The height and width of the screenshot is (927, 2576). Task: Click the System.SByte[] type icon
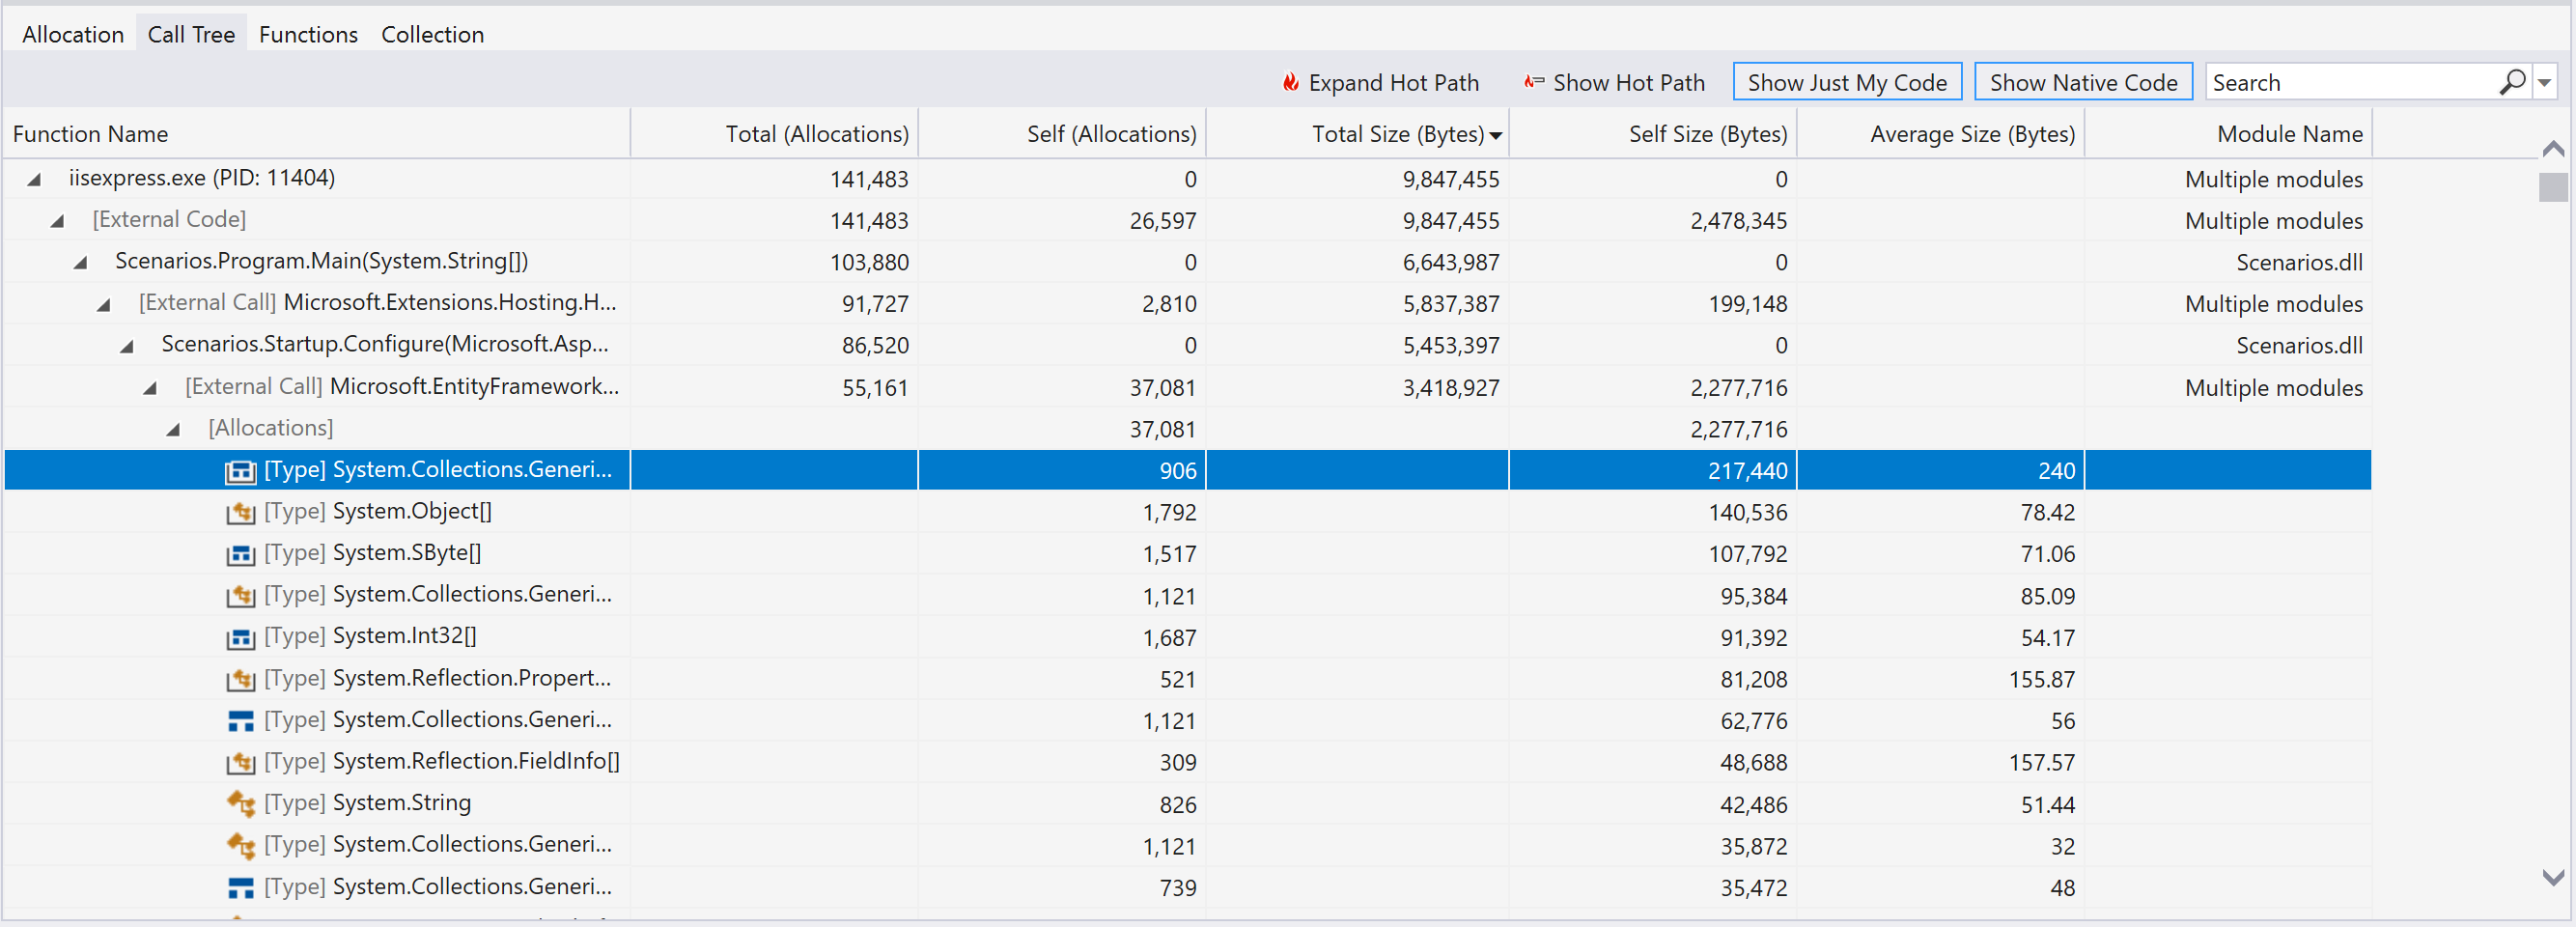pos(241,554)
